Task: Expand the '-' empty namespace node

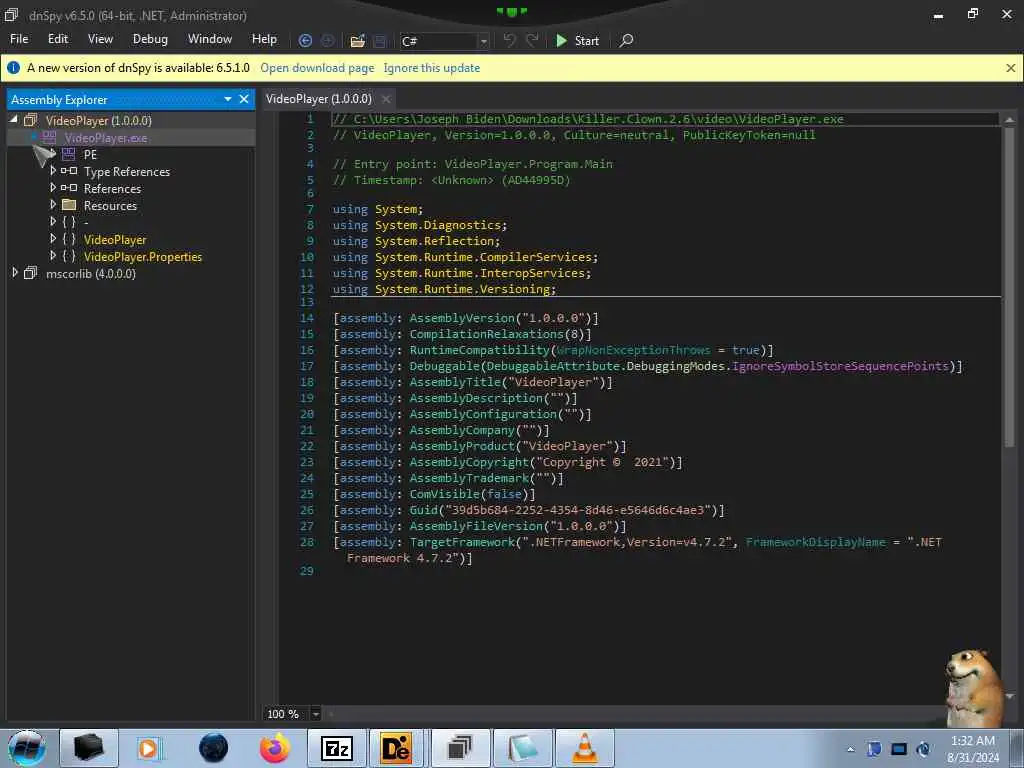Action: point(53,221)
